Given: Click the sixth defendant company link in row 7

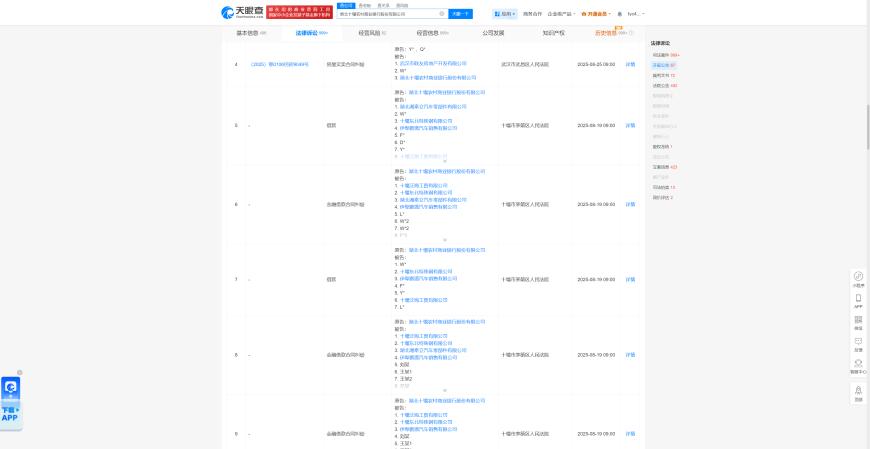Looking at the screenshot, I should 424,300.
